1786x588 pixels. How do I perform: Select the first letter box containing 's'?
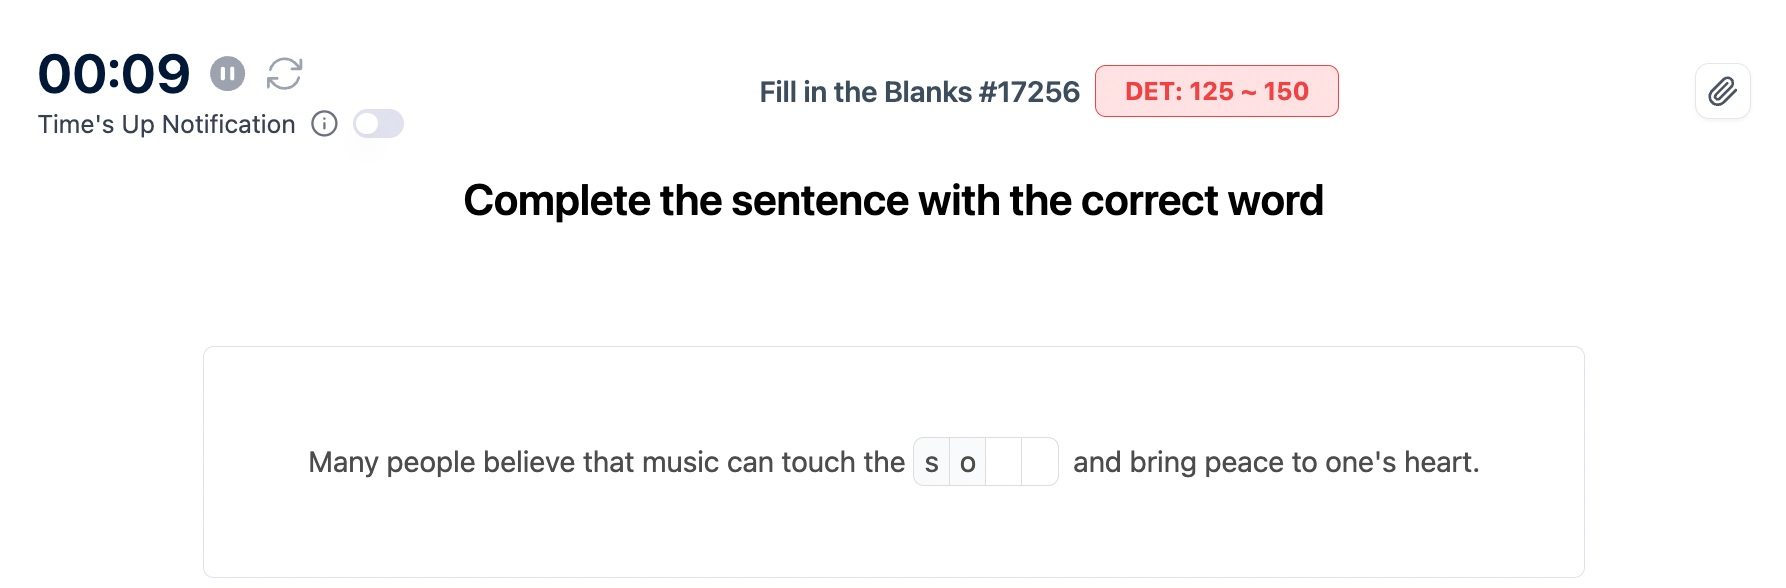tap(932, 462)
